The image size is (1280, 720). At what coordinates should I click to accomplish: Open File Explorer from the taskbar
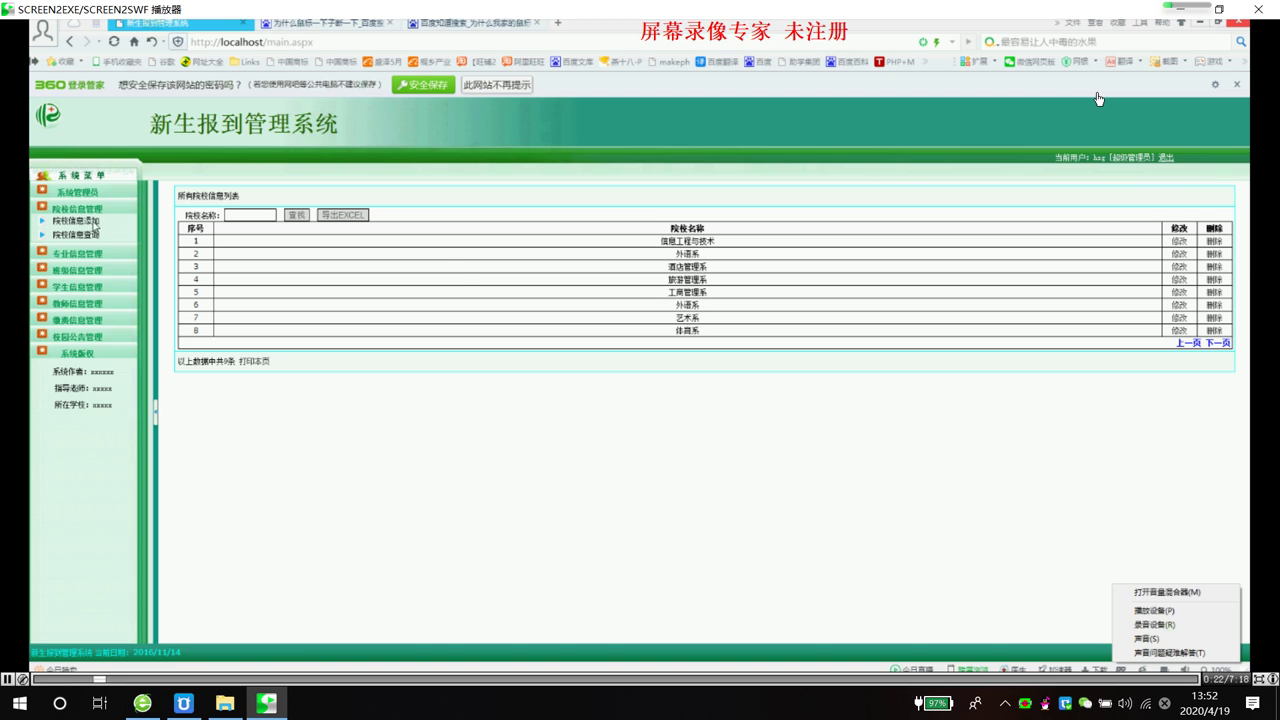[x=225, y=703]
